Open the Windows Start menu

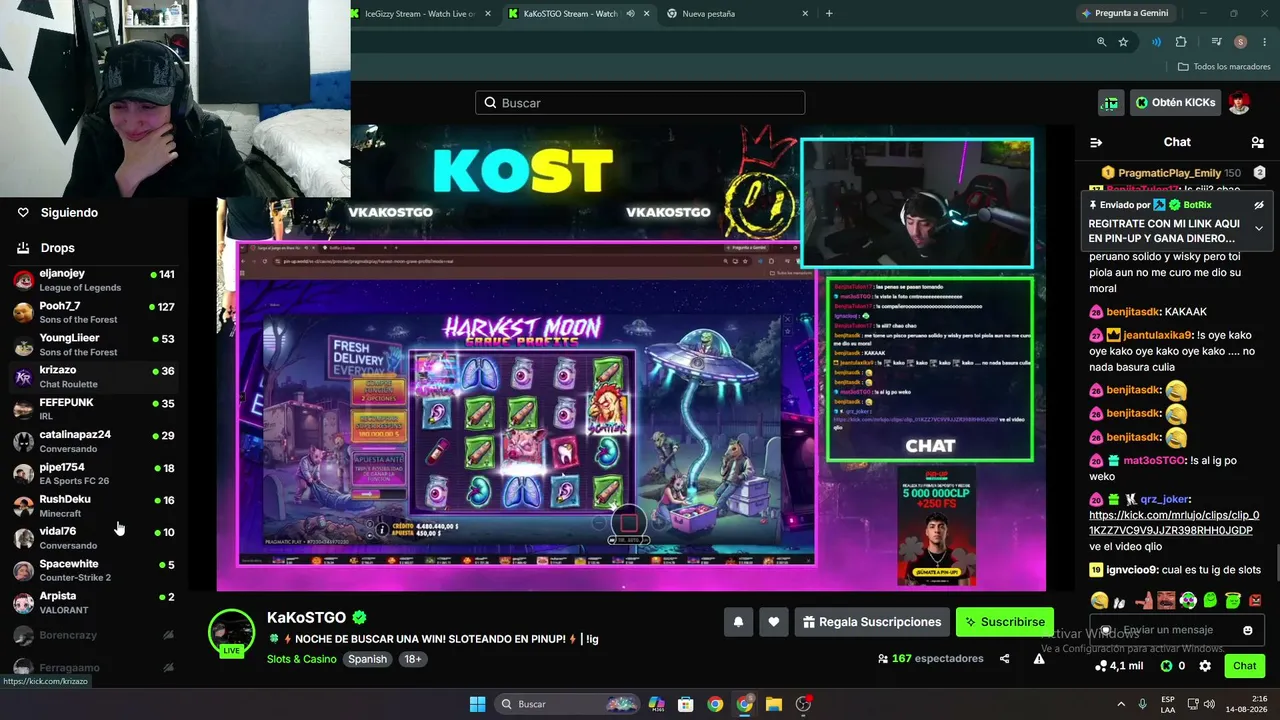(x=477, y=704)
